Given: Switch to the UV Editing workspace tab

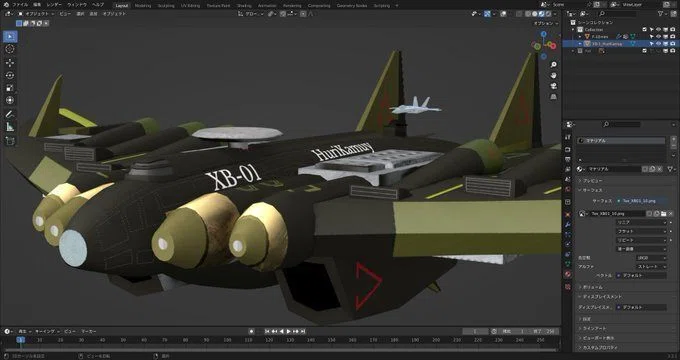Looking at the screenshot, I should click(x=190, y=6).
